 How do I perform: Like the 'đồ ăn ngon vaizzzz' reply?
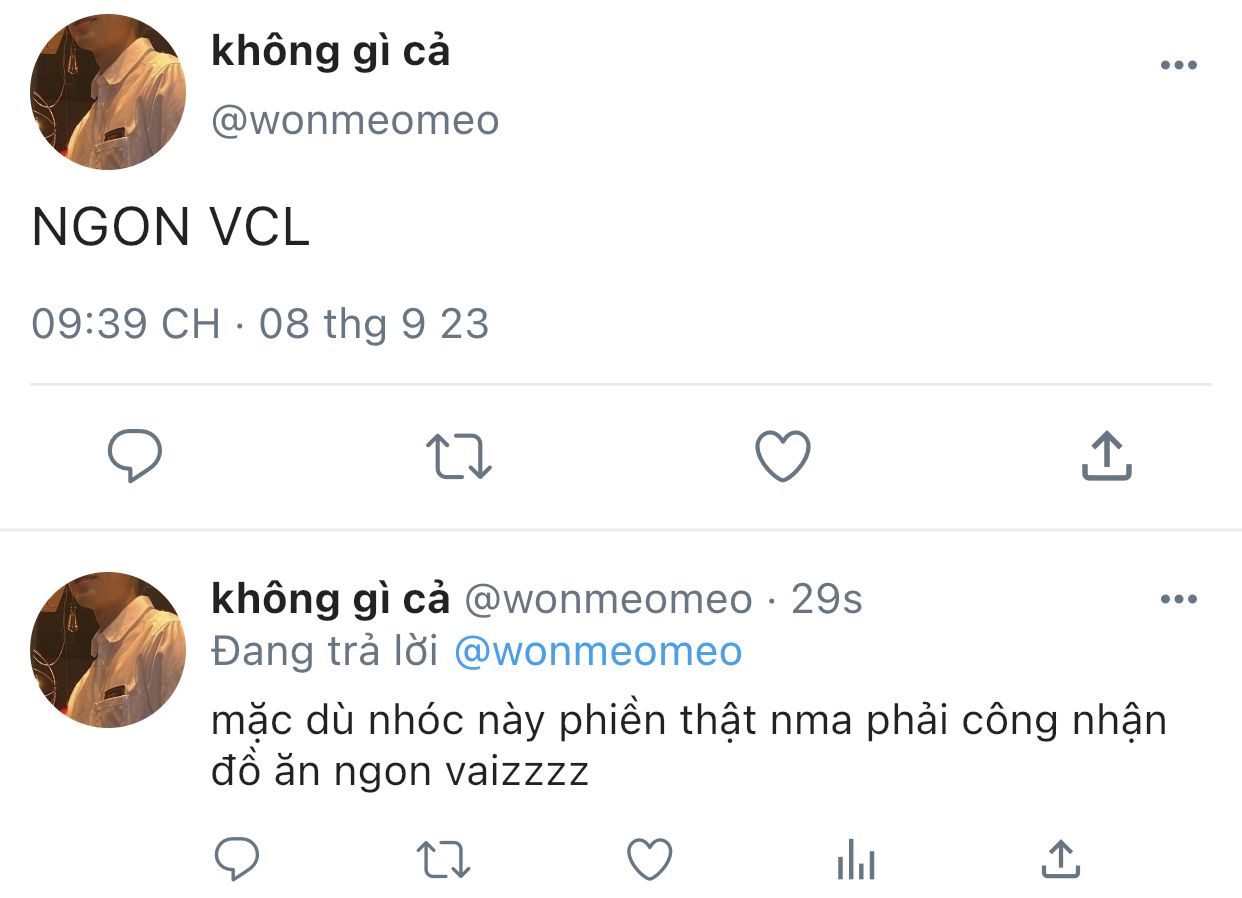[650, 859]
